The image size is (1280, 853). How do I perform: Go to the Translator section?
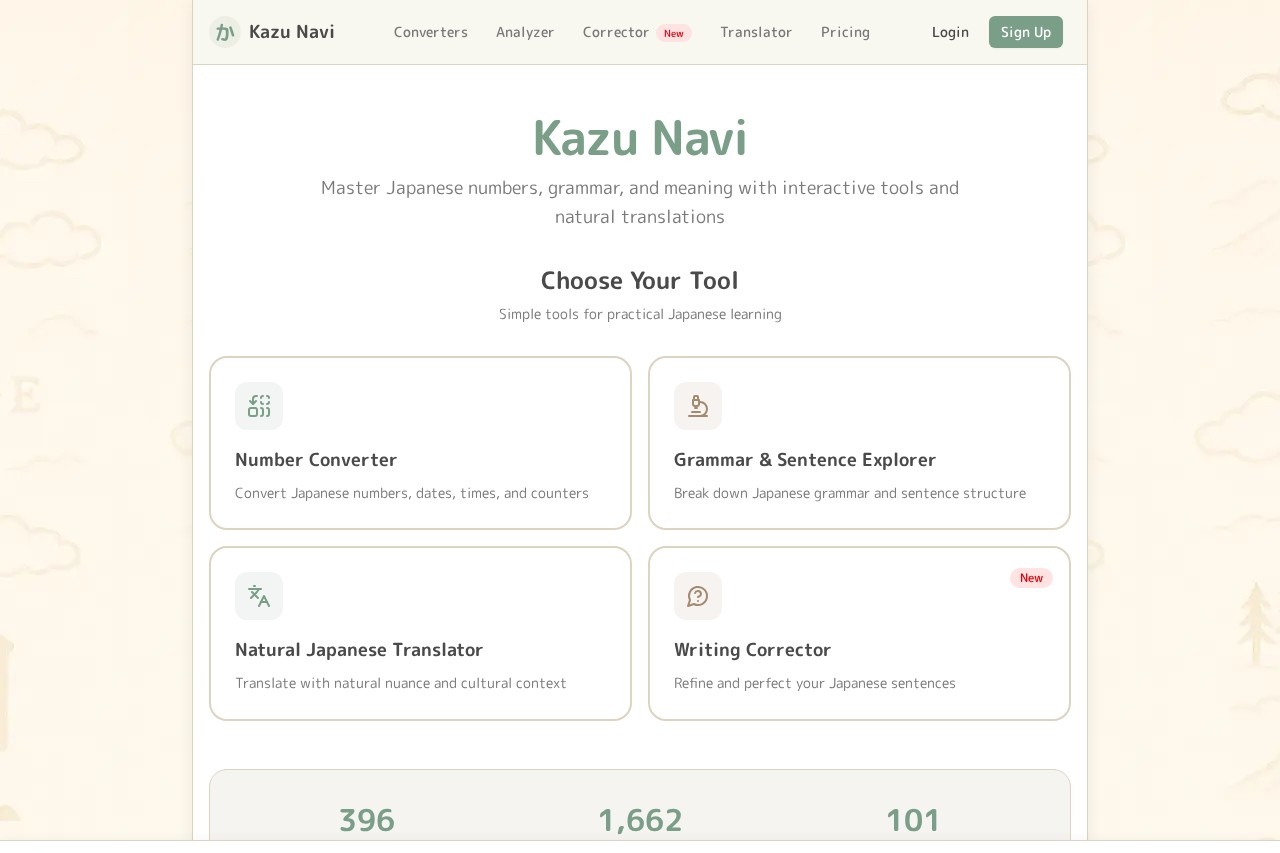(x=756, y=32)
